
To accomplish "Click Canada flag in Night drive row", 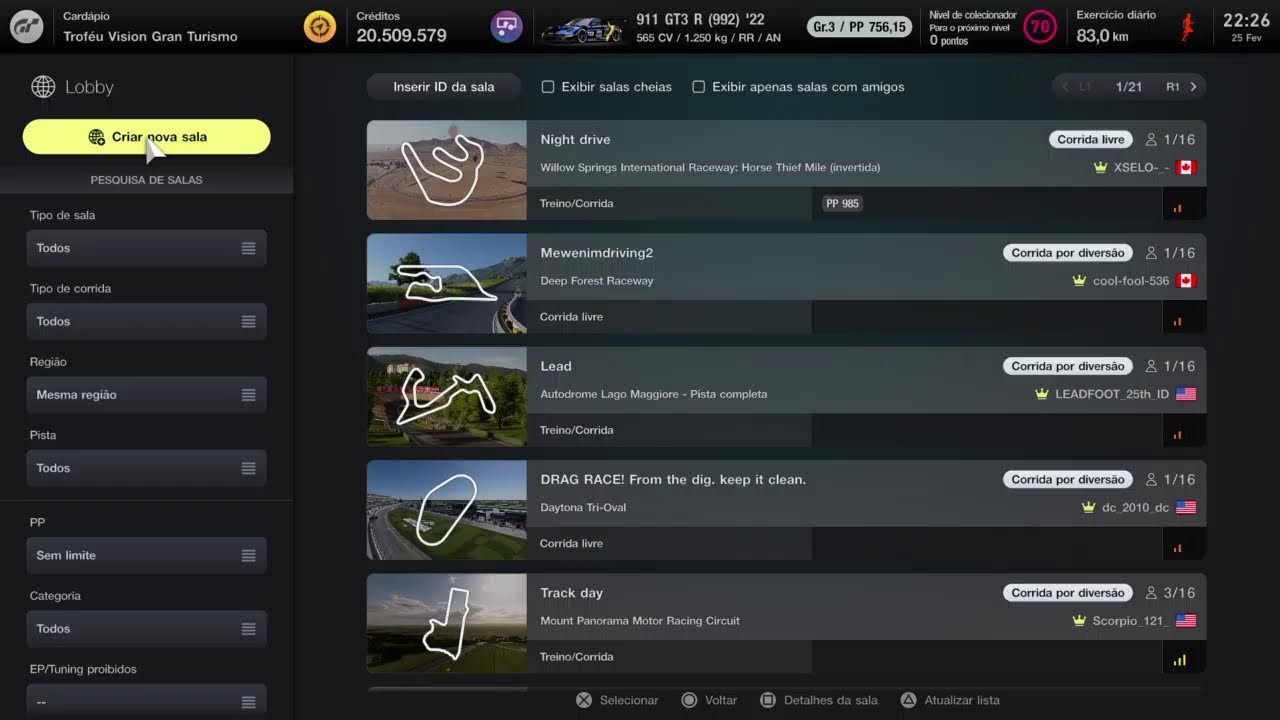I will 1186,168.
